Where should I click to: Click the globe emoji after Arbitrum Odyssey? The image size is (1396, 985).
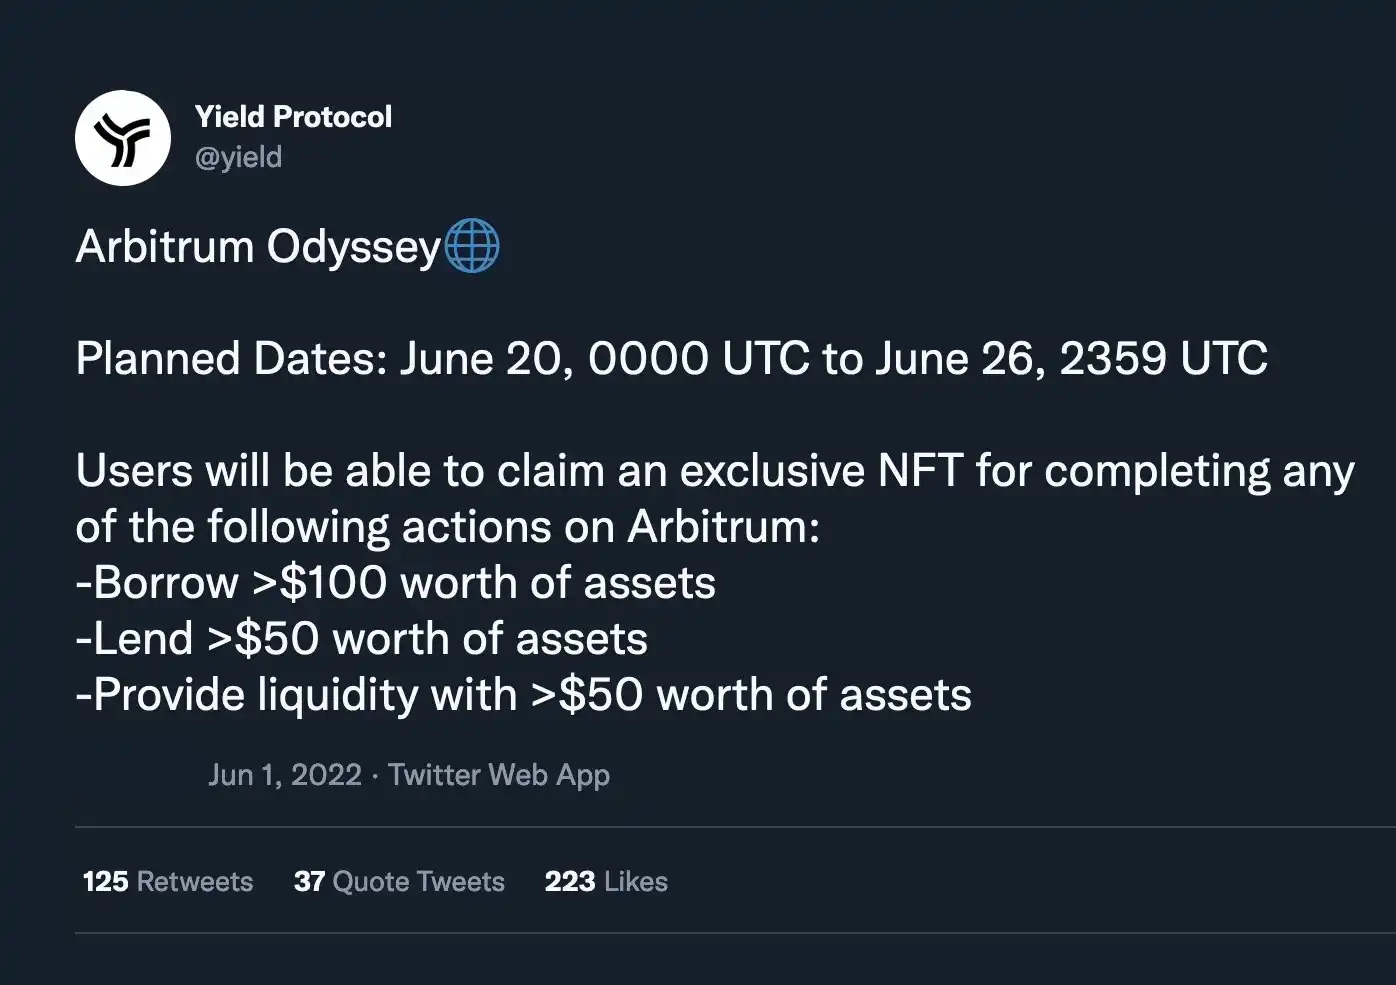pyautogui.click(x=471, y=246)
